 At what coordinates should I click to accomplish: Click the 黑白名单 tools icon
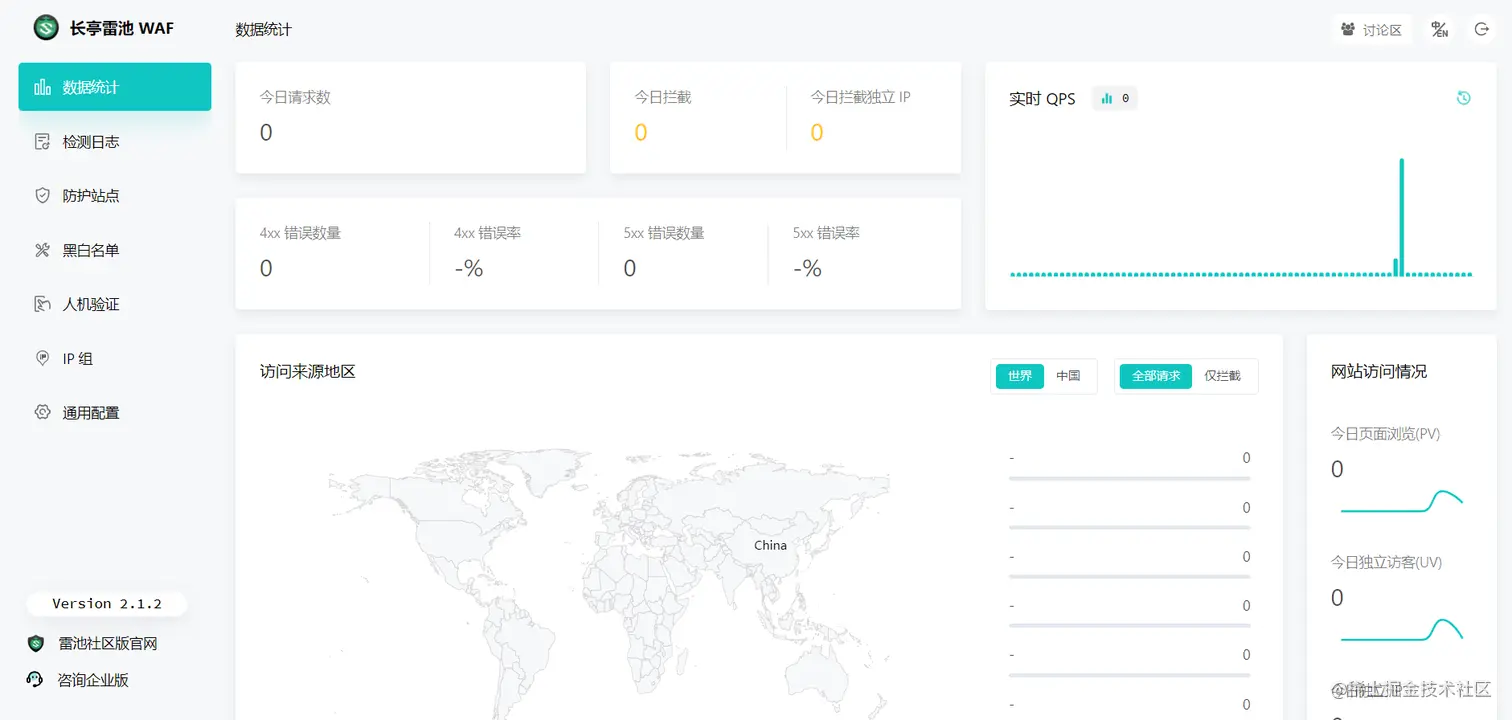[x=42, y=250]
